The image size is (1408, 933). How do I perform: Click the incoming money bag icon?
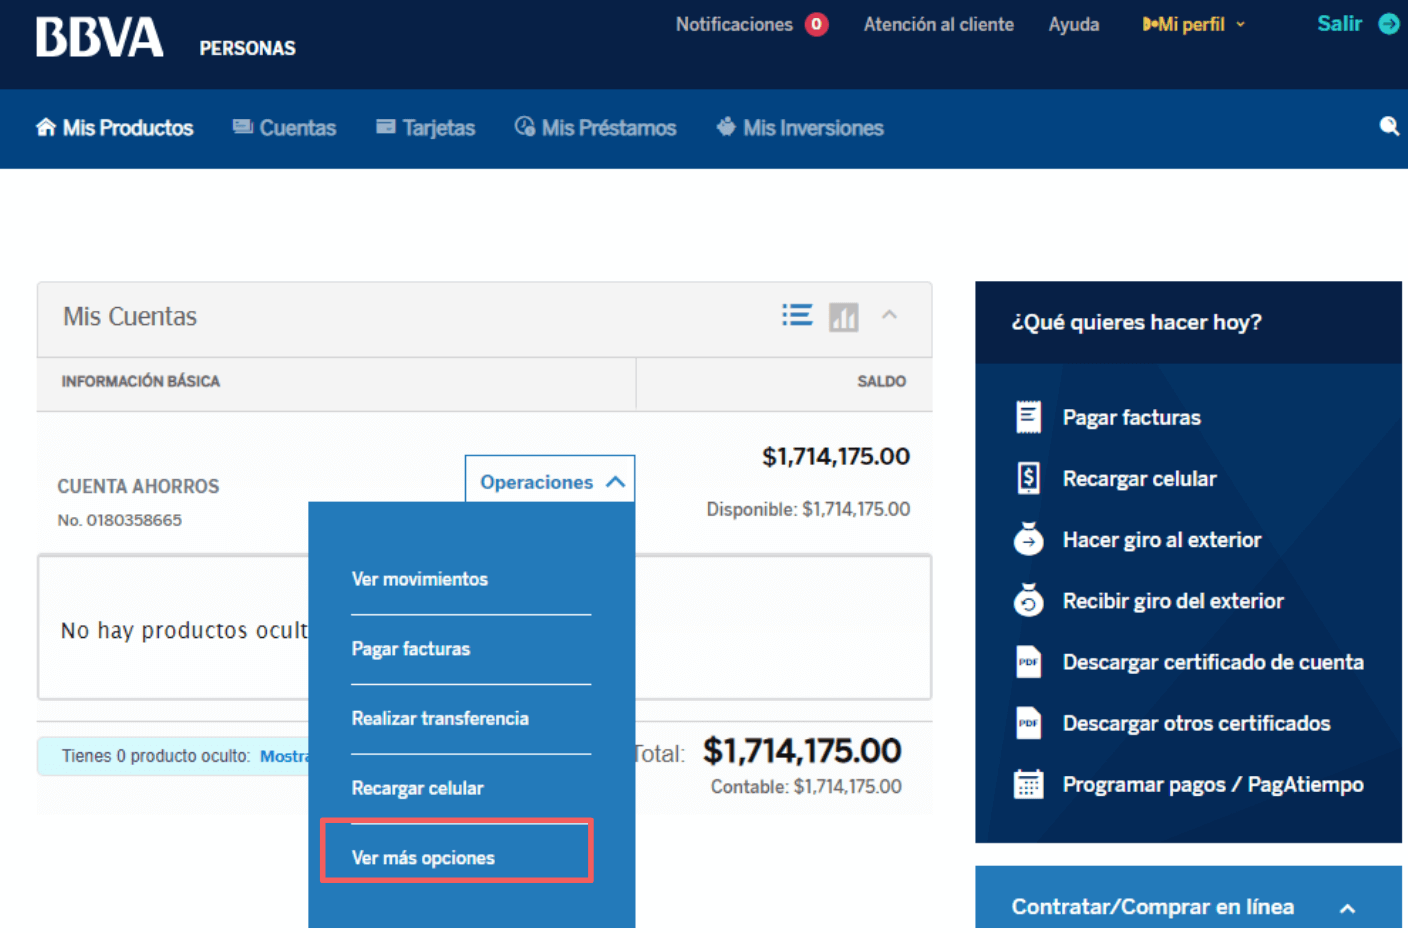tap(1028, 600)
